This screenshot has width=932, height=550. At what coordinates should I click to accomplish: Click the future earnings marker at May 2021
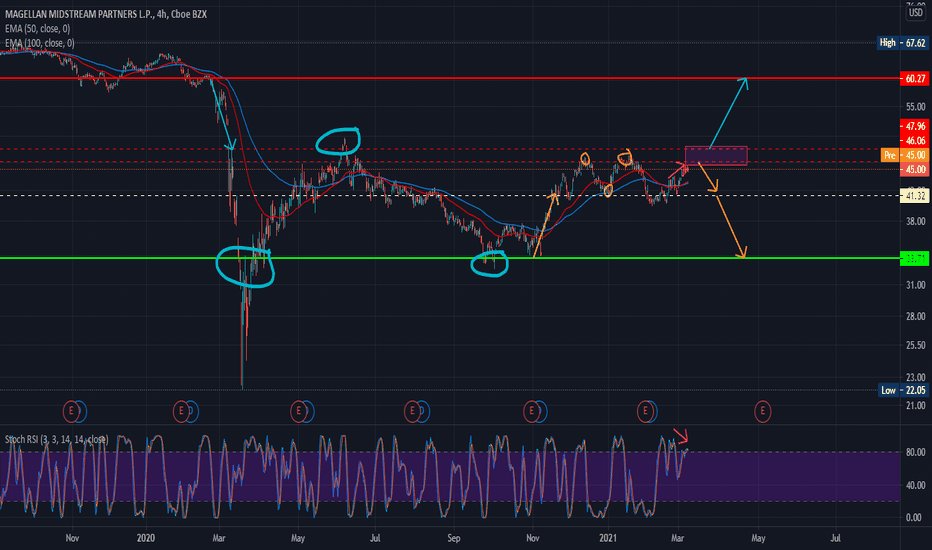(x=763, y=411)
